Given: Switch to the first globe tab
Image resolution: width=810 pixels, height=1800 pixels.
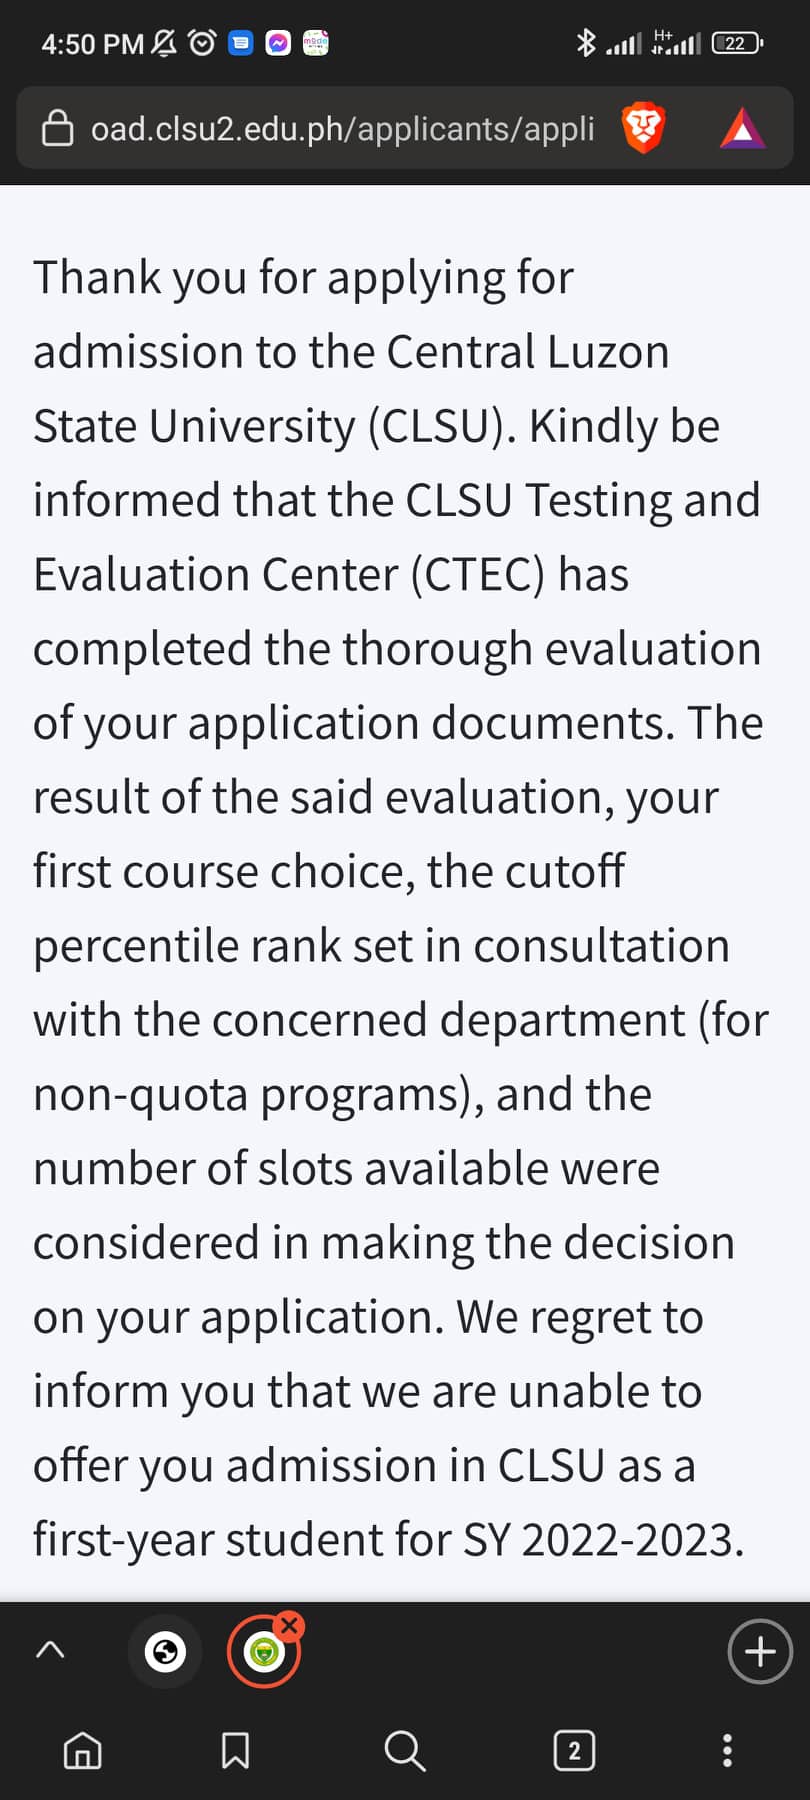Looking at the screenshot, I should (x=165, y=1651).
